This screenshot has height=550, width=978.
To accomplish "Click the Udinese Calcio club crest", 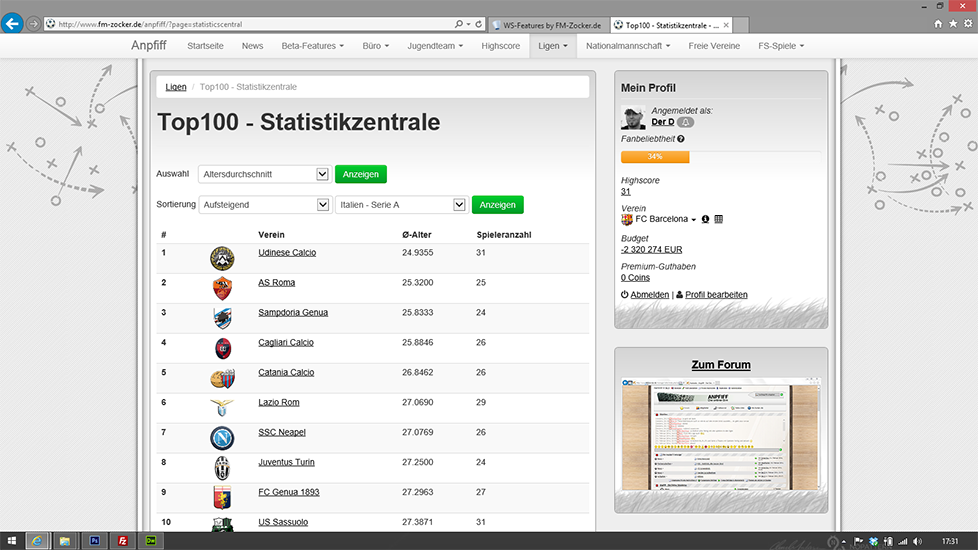I will click(x=222, y=258).
